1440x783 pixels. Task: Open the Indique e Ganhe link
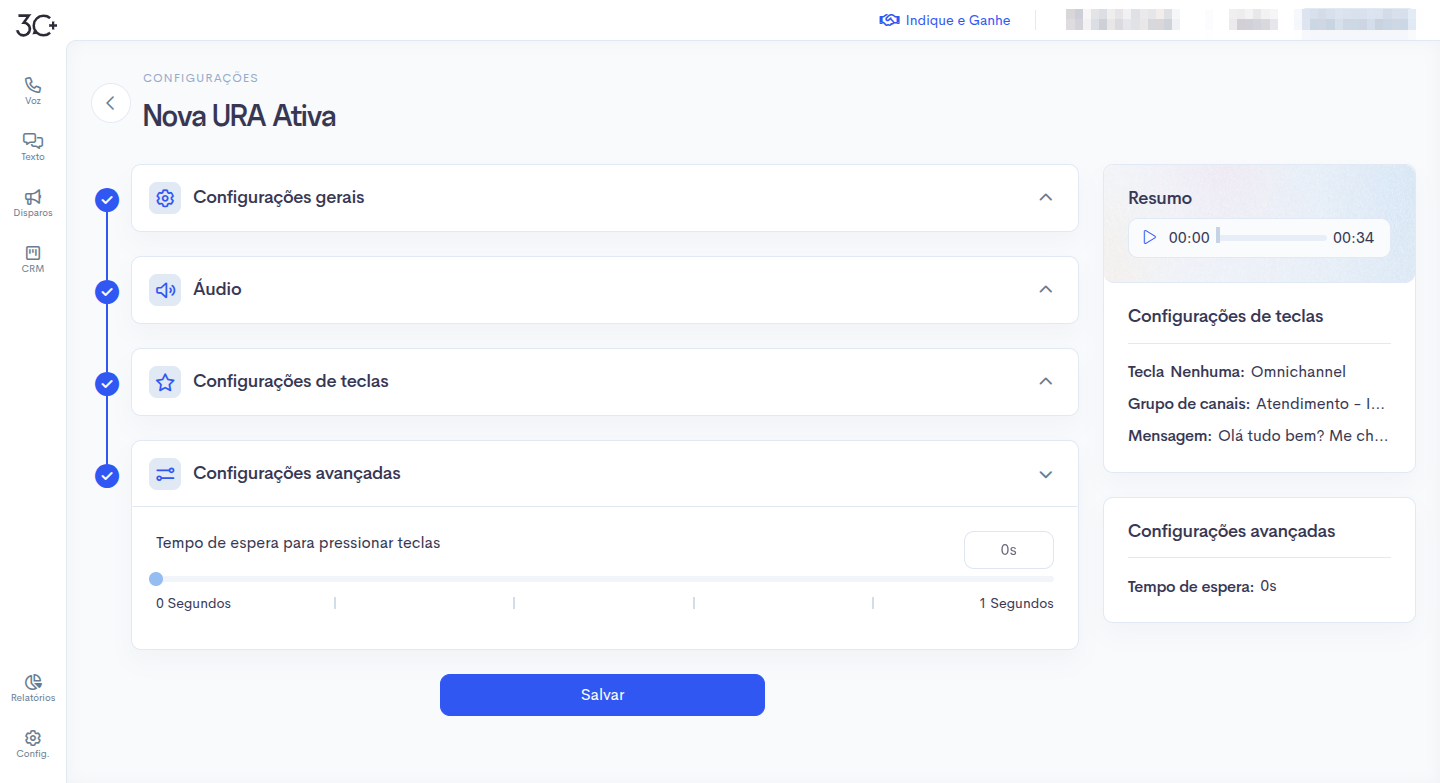945,20
